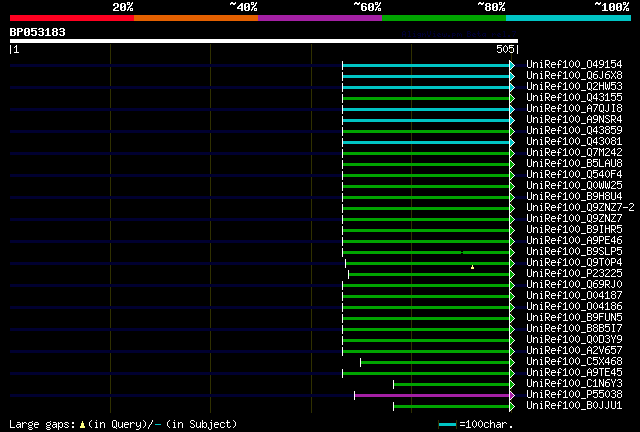Open the UniRef100_Q6J6X8 entry
Image resolution: width=640 pixels, height=432 pixels.
(x=574, y=76)
